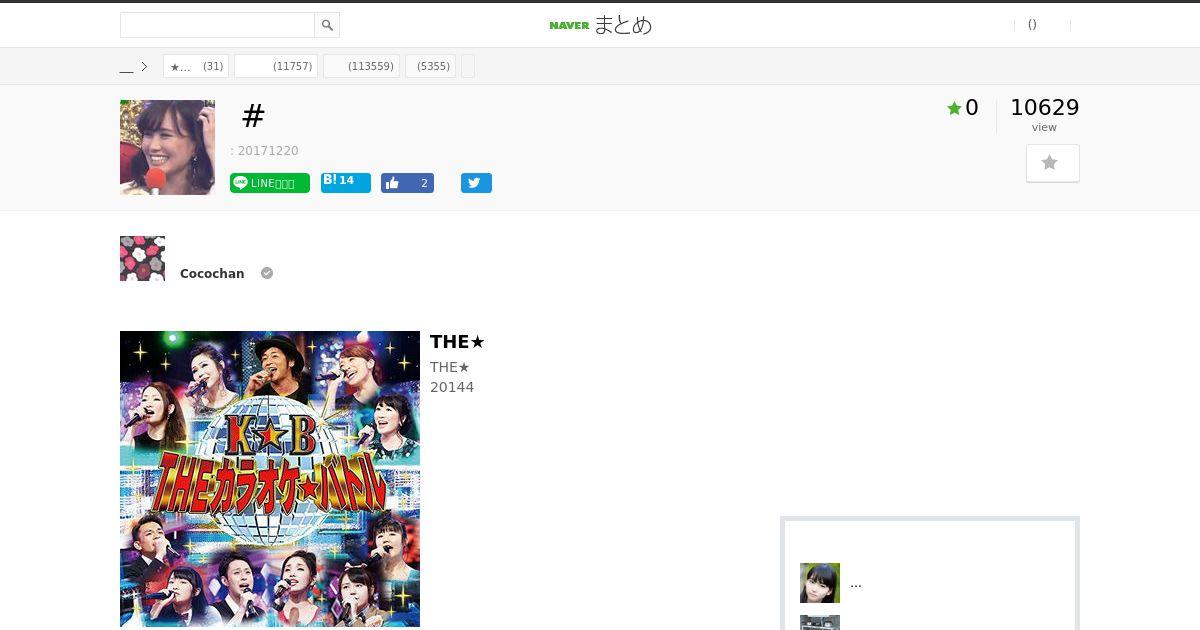The height and width of the screenshot is (630, 1200).
Task: Click the 20144 text under THE★
Action: (x=452, y=387)
